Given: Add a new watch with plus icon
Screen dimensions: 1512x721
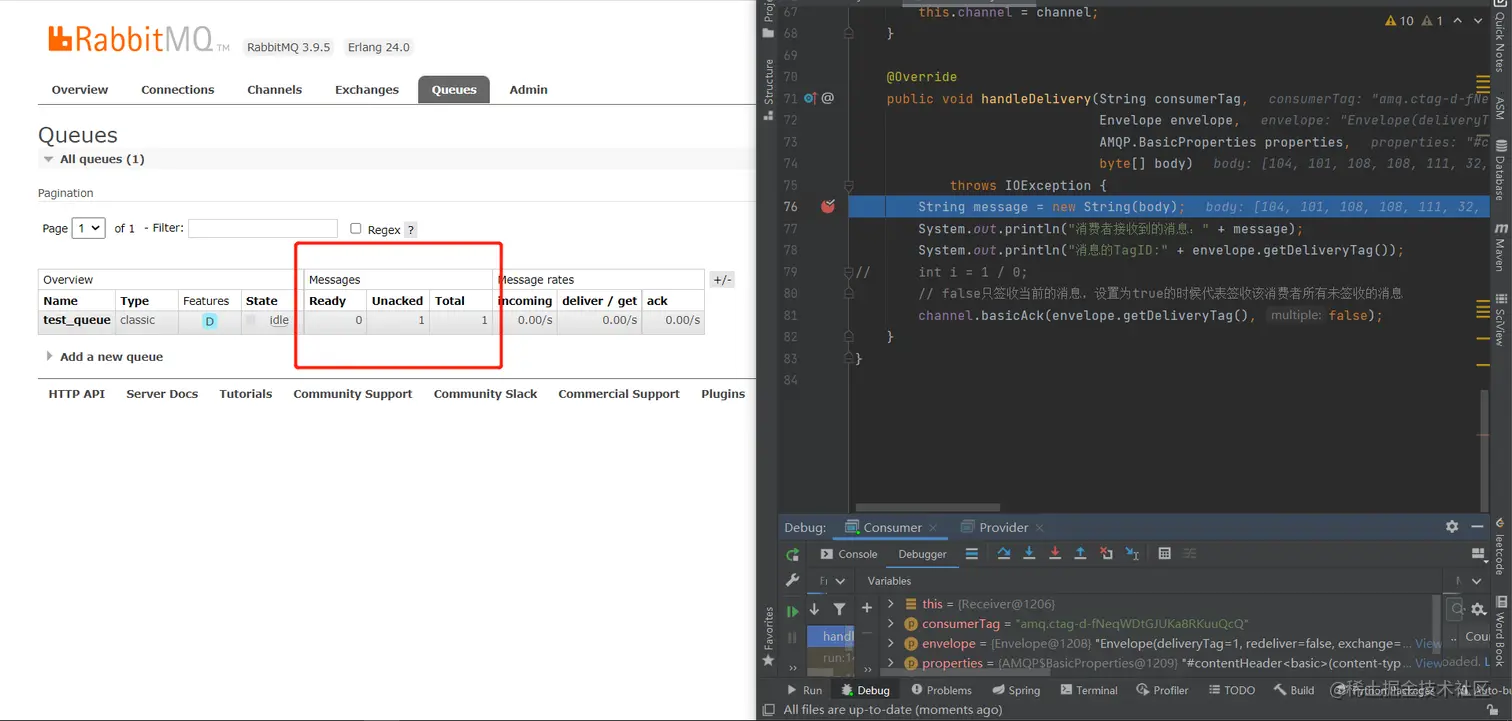Looking at the screenshot, I should (867, 608).
